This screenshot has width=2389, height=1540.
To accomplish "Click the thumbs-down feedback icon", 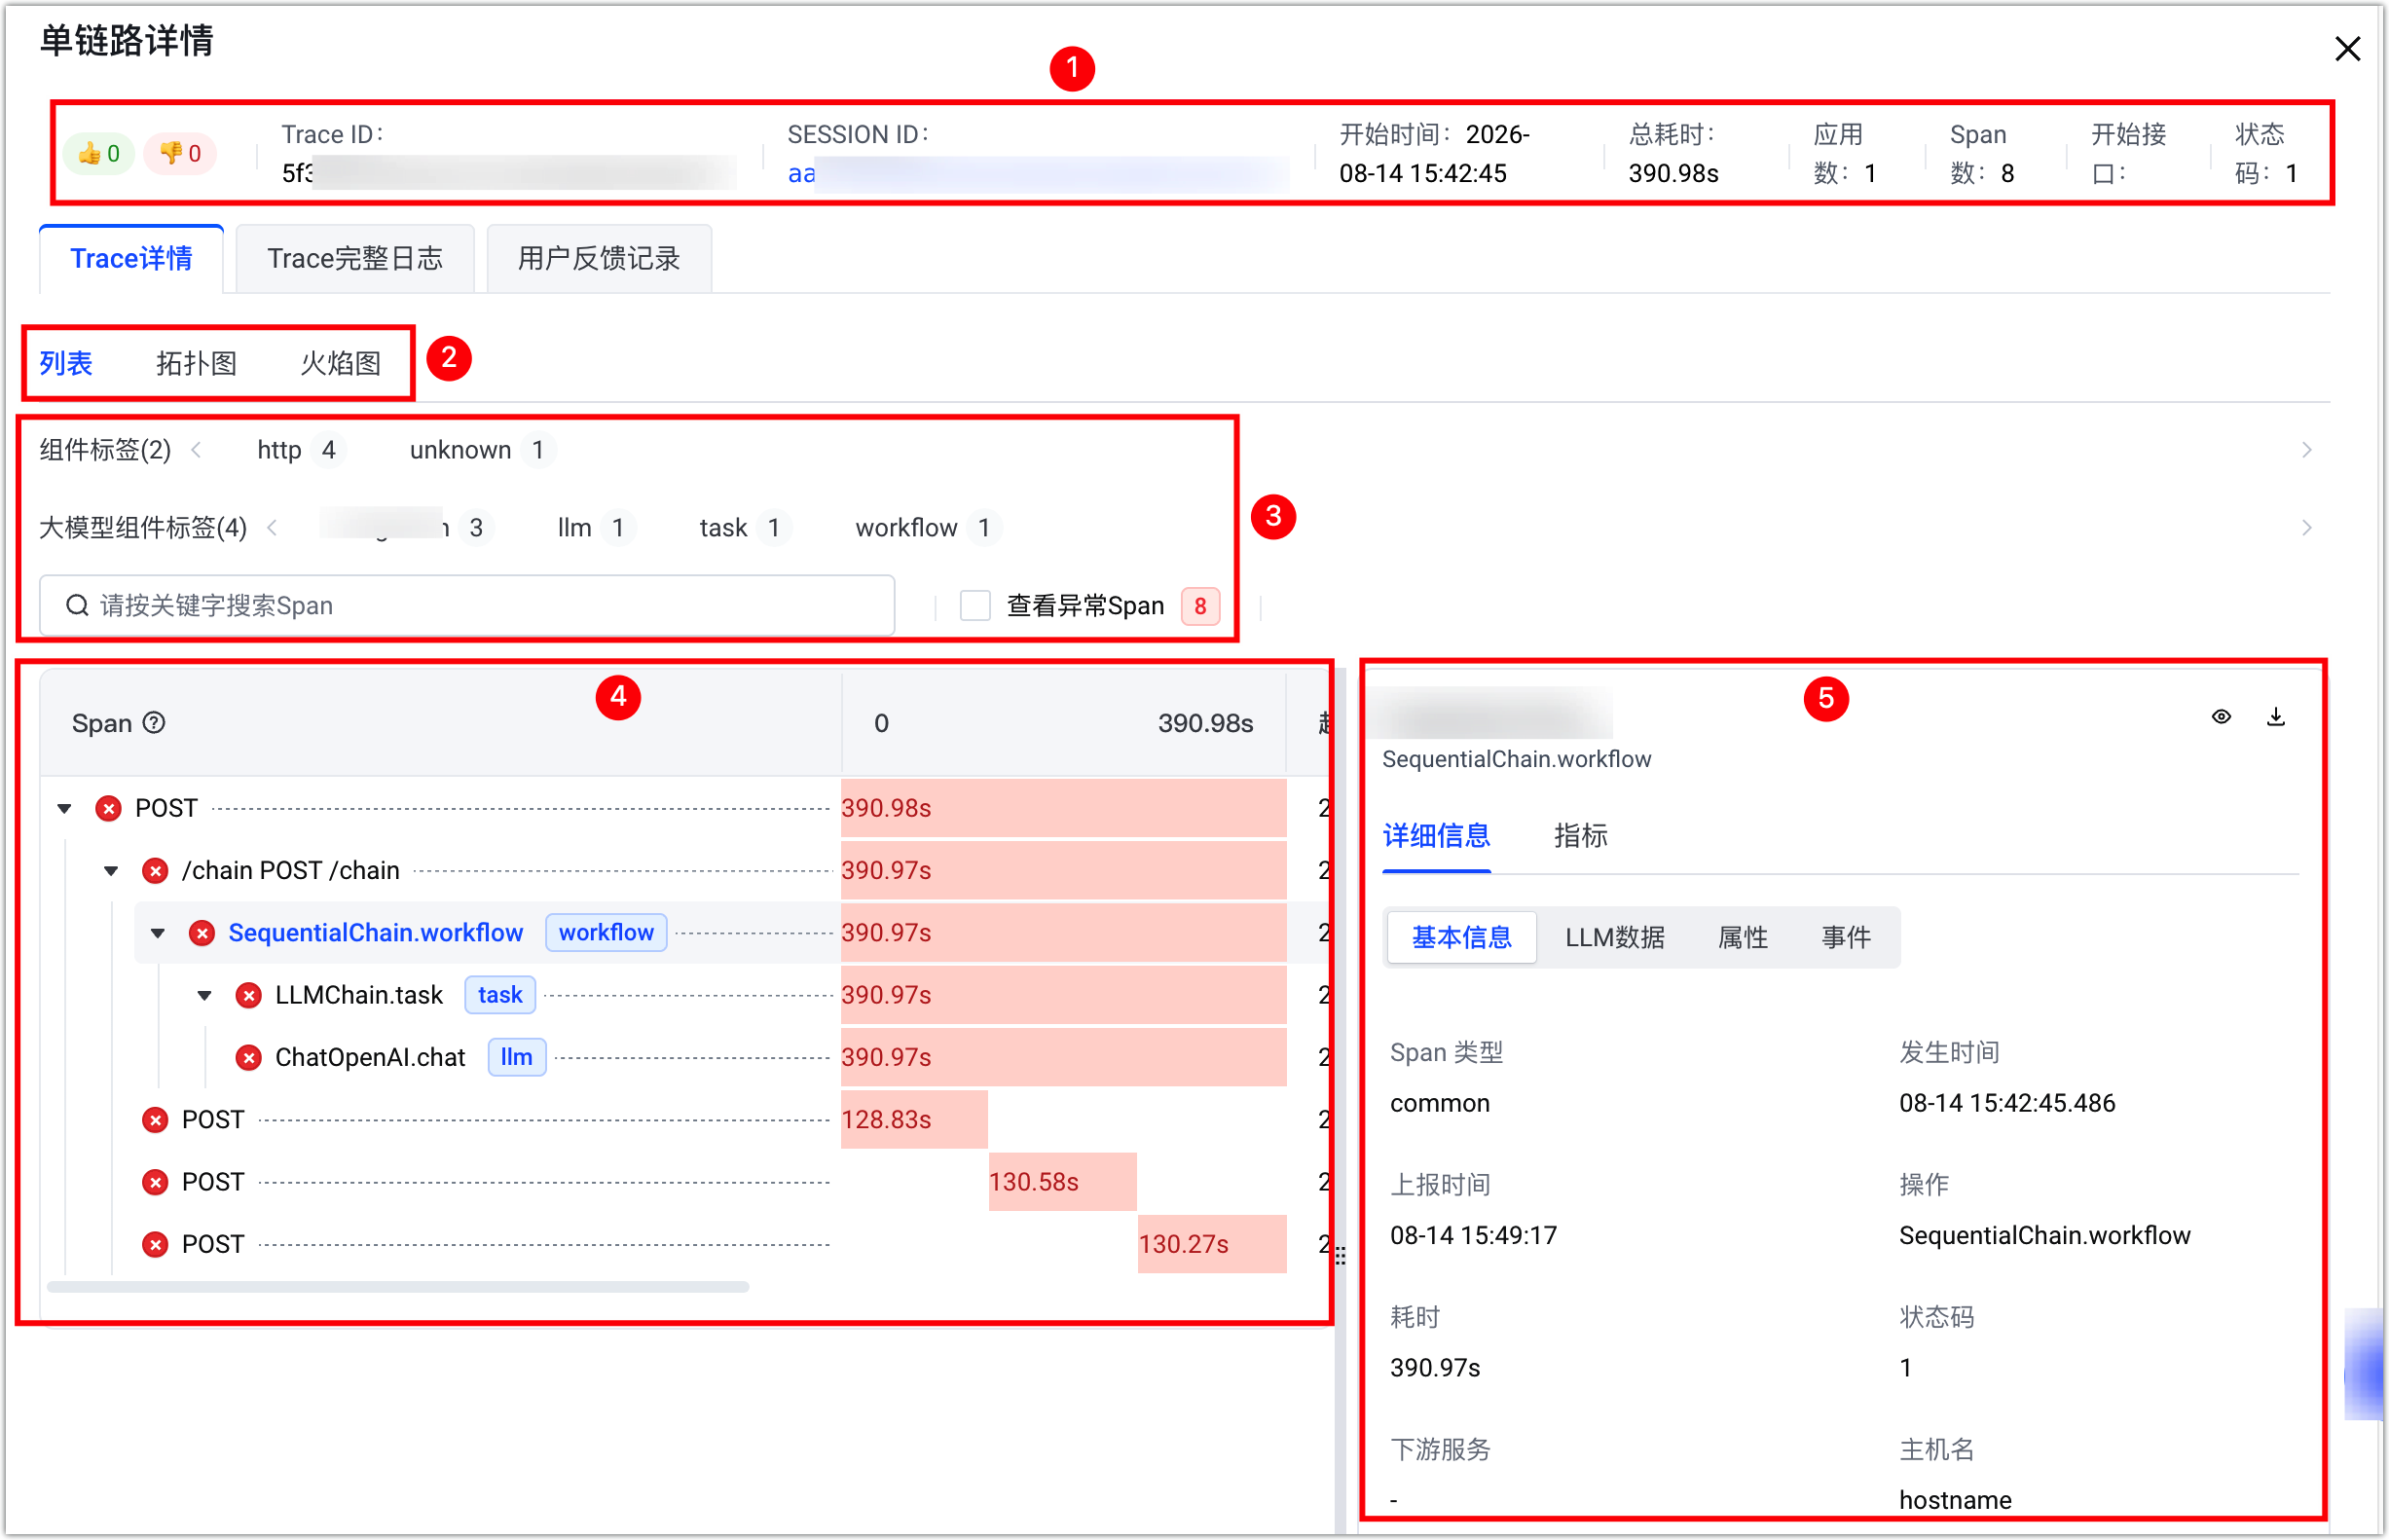I will pos(170,153).
